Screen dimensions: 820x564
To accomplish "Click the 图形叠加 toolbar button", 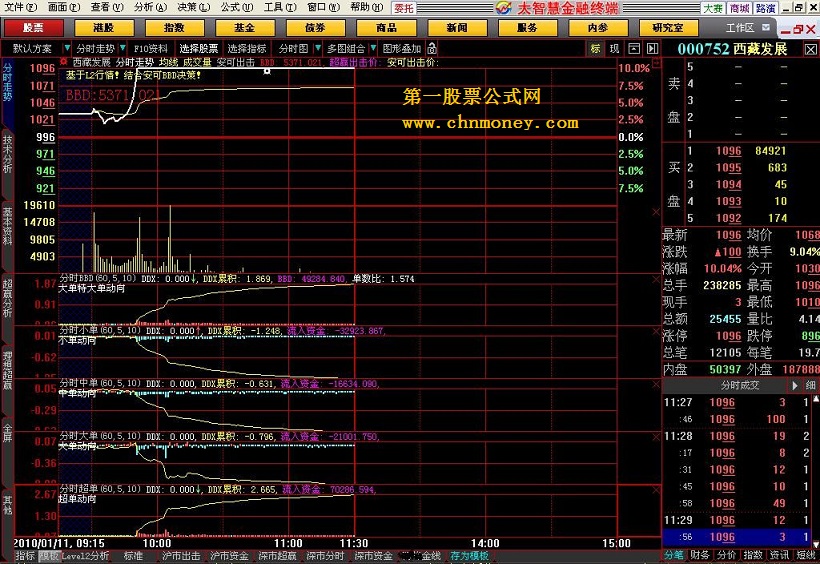I will tap(402, 49).
